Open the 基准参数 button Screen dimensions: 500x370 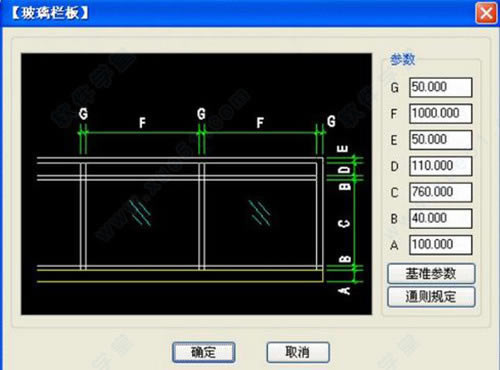tap(431, 274)
